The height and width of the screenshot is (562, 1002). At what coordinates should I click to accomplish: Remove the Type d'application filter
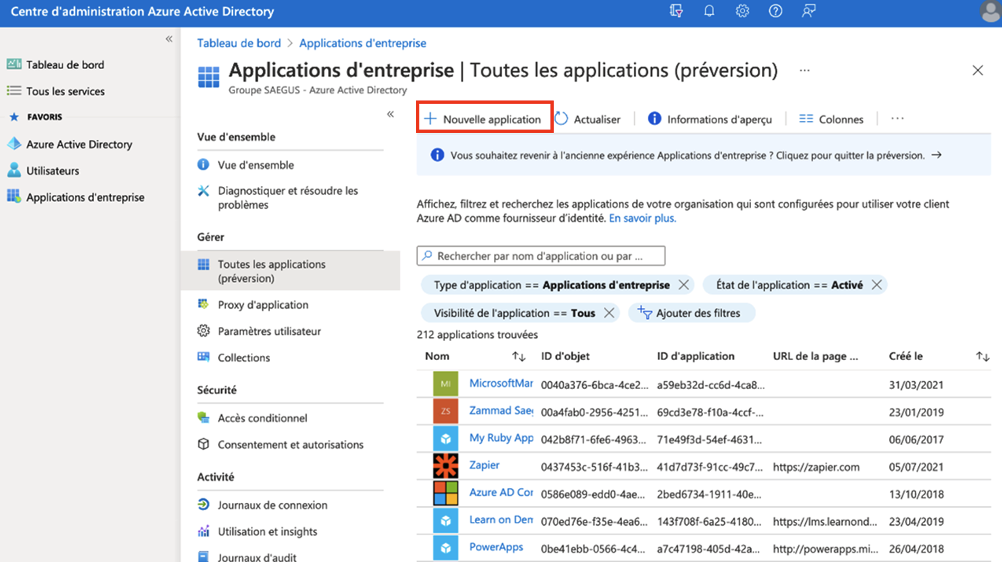coord(684,285)
